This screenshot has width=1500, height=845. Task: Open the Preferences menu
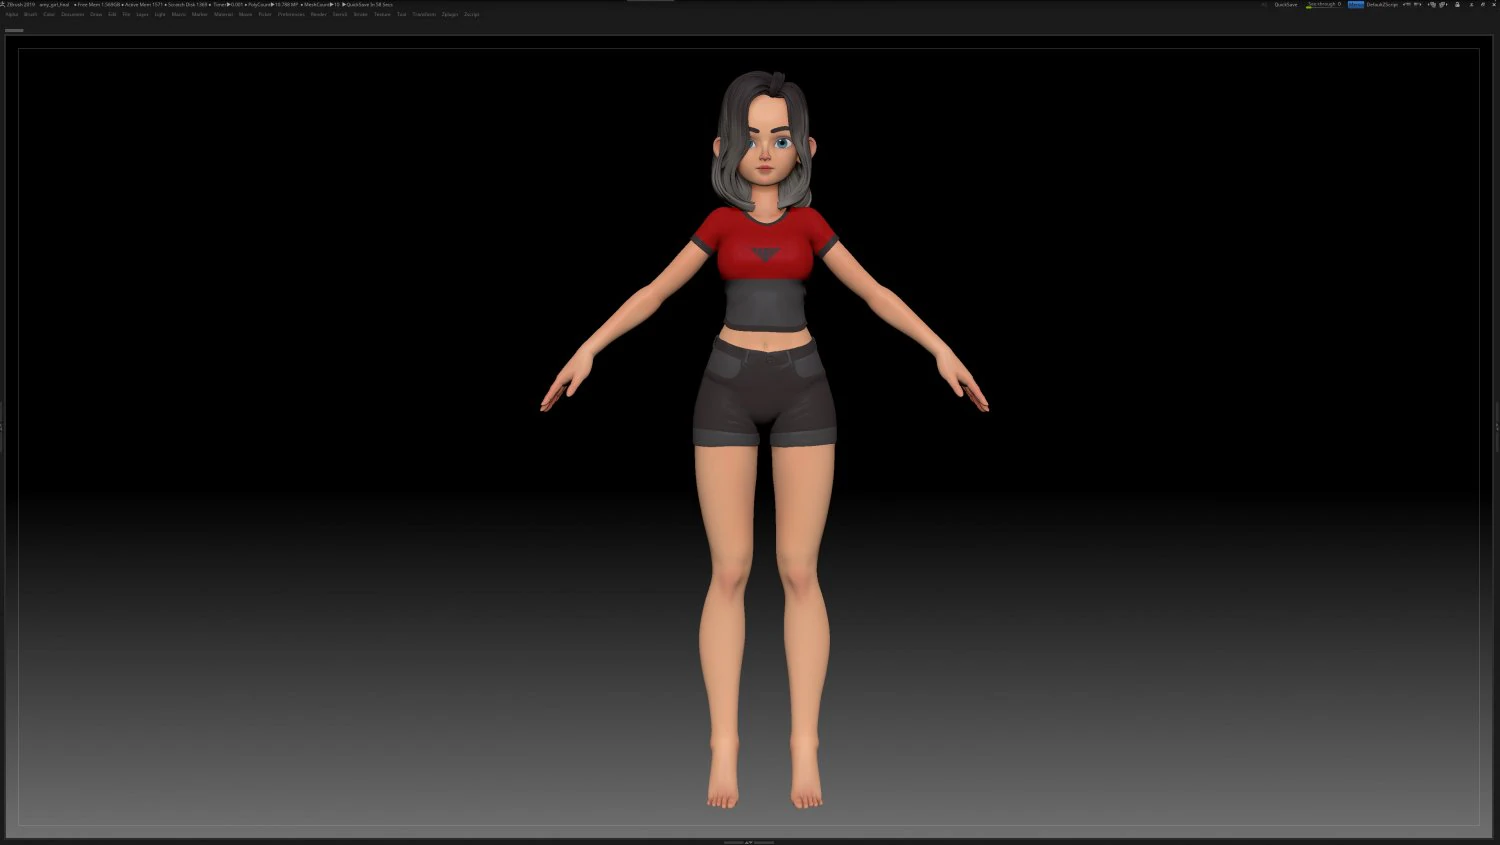291,14
